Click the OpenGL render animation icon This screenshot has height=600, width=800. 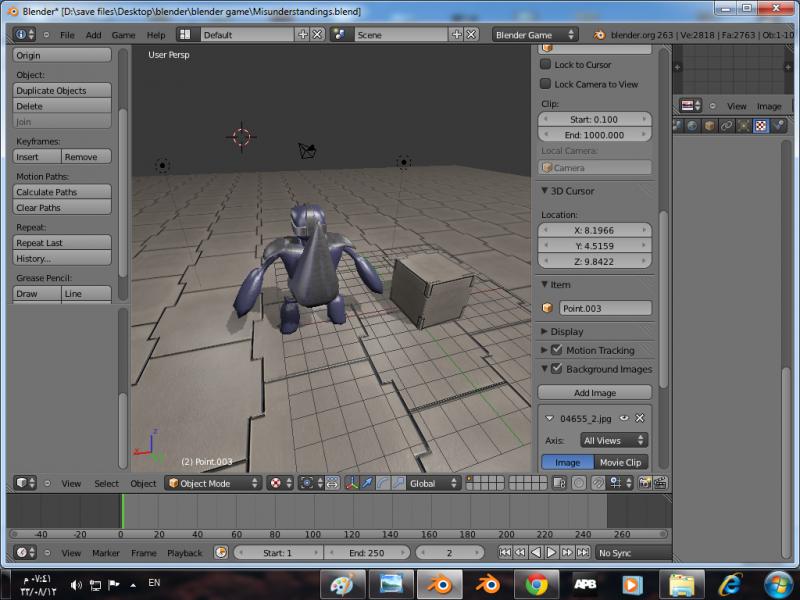click(660, 483)
